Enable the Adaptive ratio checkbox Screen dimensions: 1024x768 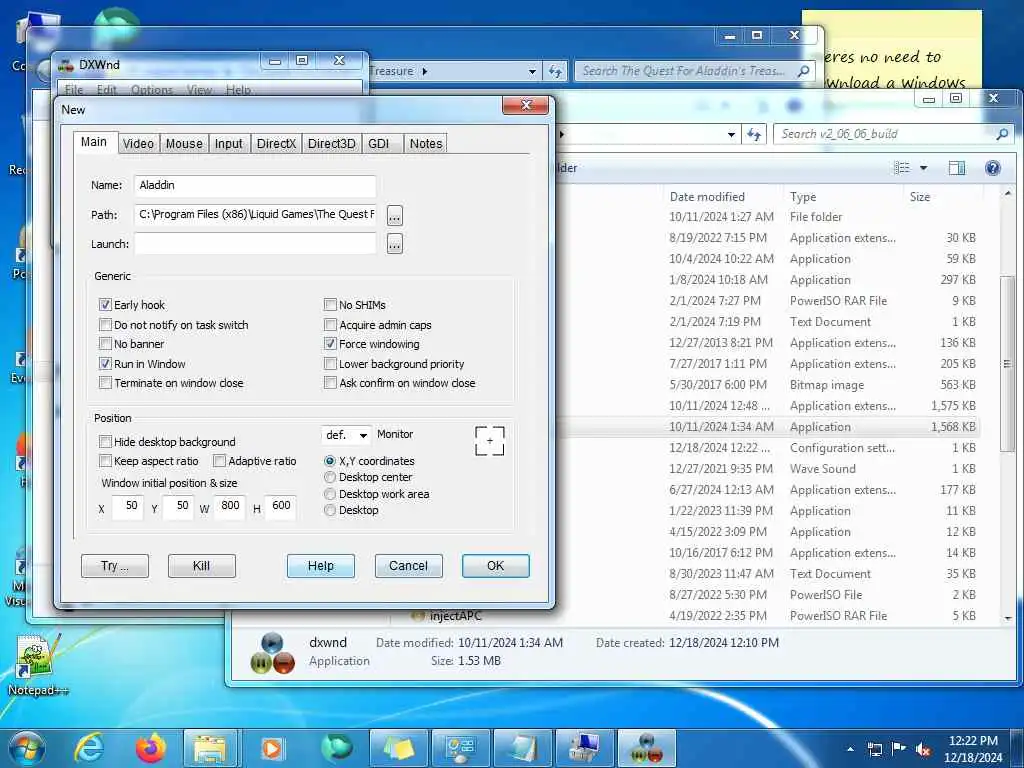[219, 461]
